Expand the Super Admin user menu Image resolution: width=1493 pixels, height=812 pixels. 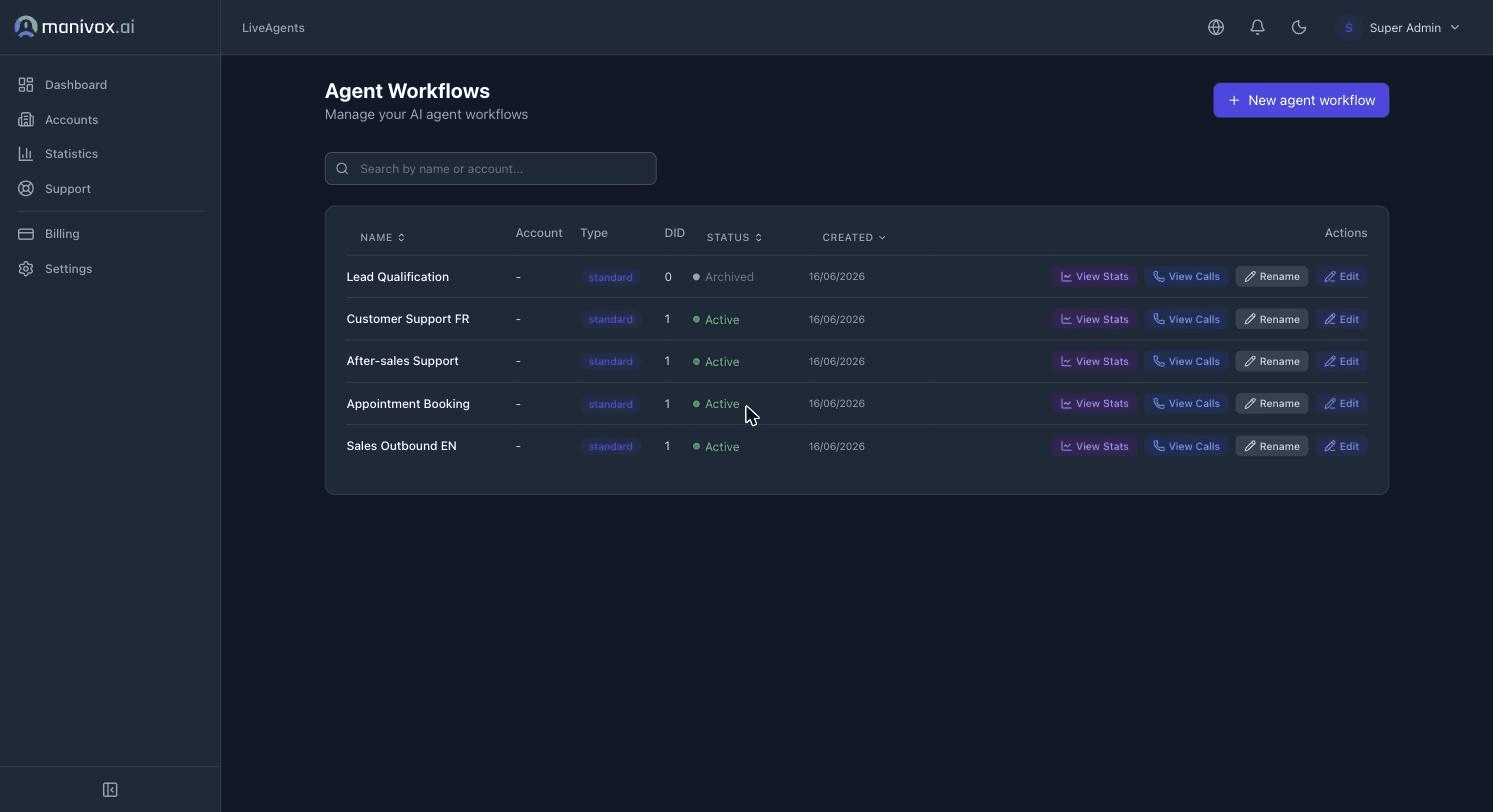coord(1400,28)
